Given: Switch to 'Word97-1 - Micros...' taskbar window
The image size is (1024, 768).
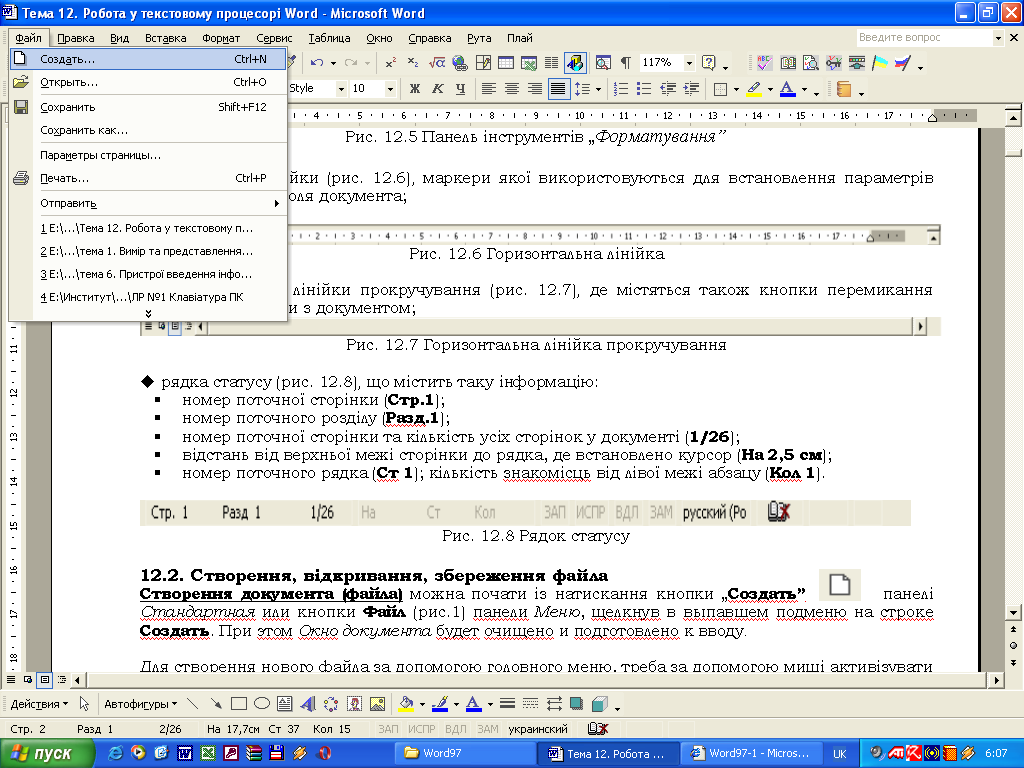Looking at the screenshot, I should click(x=750, y=754).
